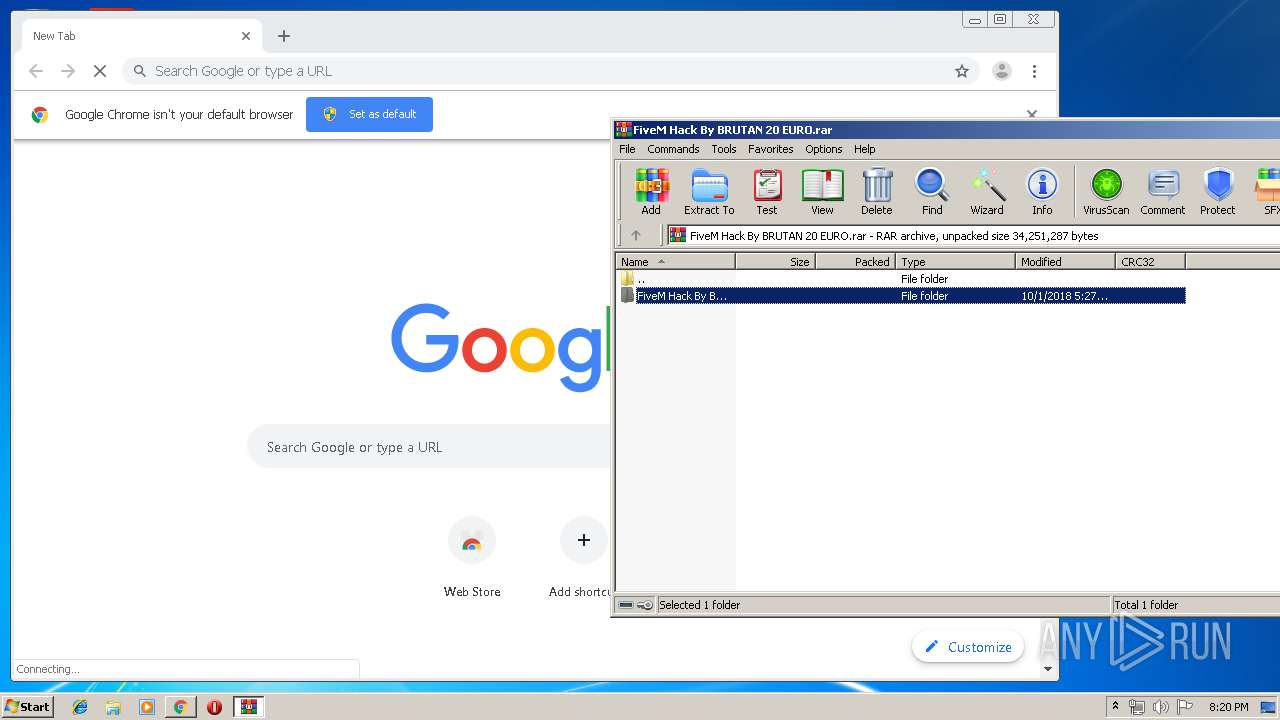Click the Delete trash can icon

click(x=877, y=191)
